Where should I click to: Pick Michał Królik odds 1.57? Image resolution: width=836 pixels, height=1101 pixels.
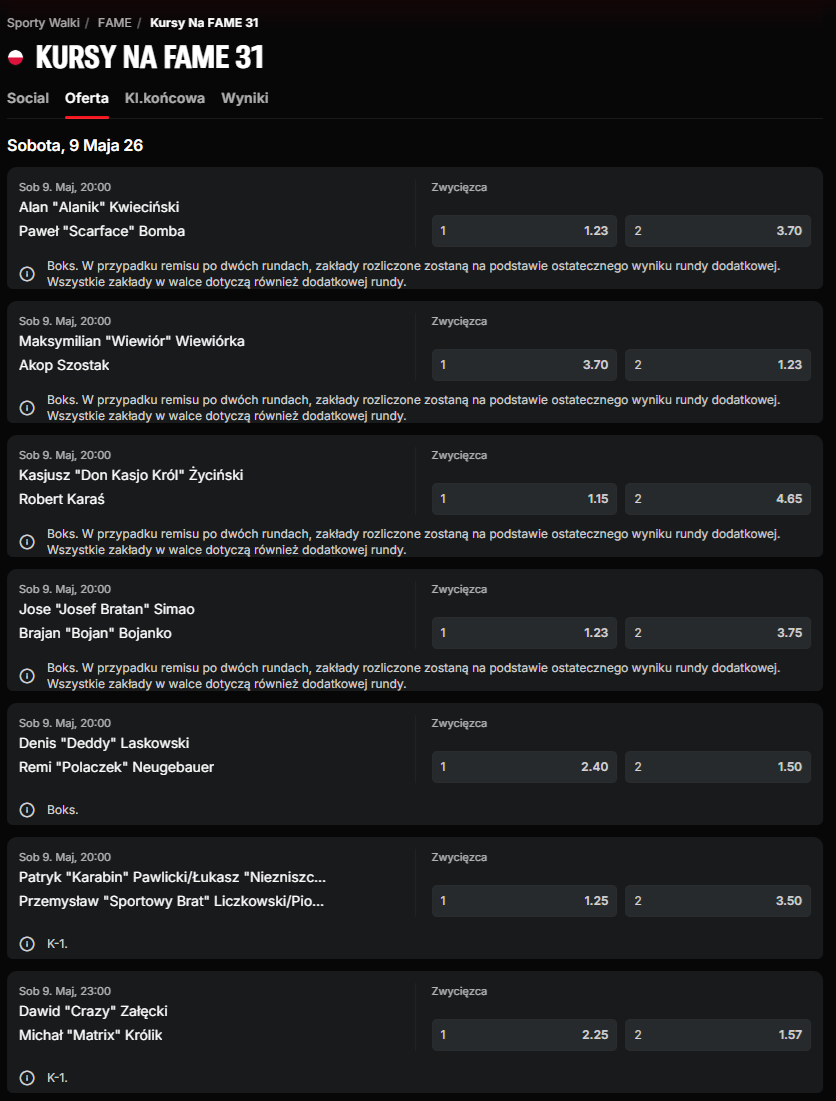point(718,1035)
